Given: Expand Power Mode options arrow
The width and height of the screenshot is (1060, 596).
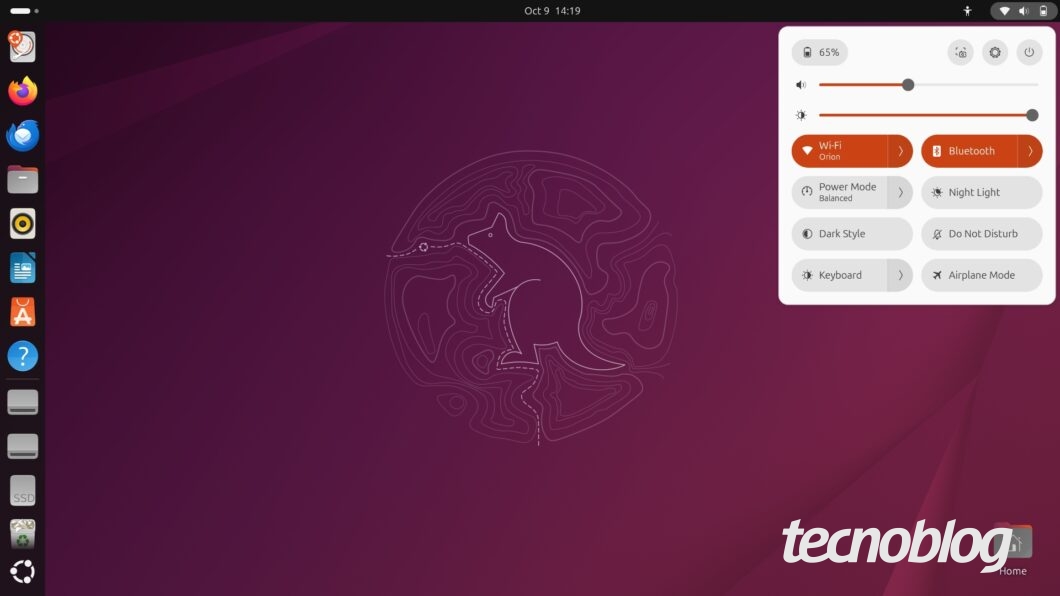Looking at the screenshot, I should (x=900, y=193).
